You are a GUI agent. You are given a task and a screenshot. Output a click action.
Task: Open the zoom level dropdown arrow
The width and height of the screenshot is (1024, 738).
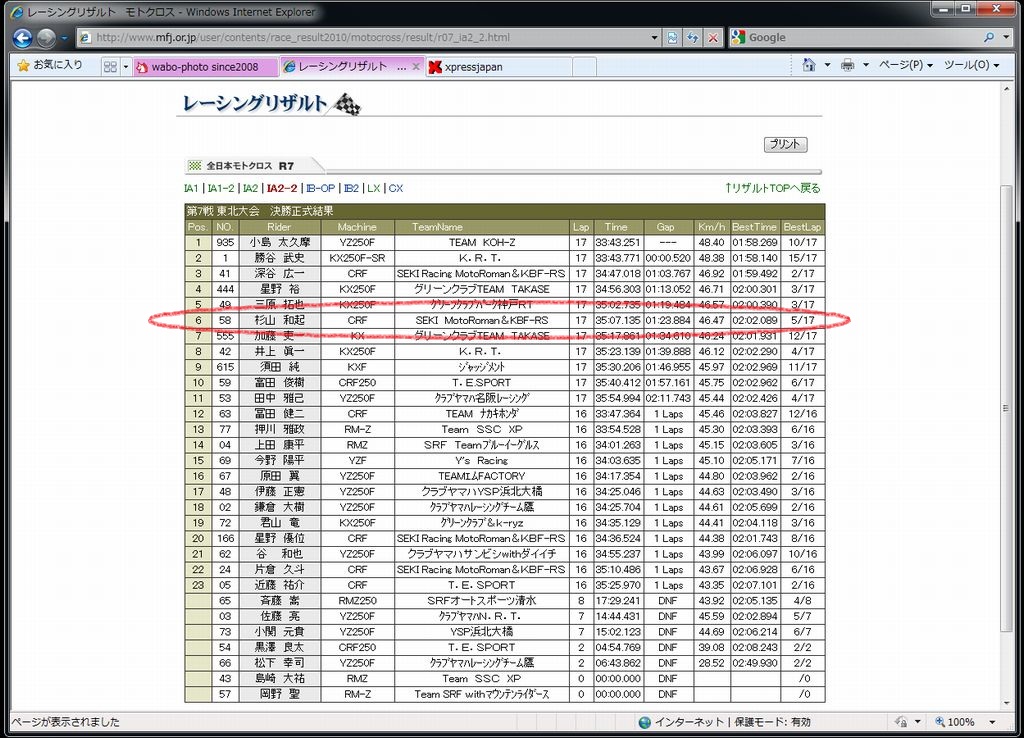point(992,722)
